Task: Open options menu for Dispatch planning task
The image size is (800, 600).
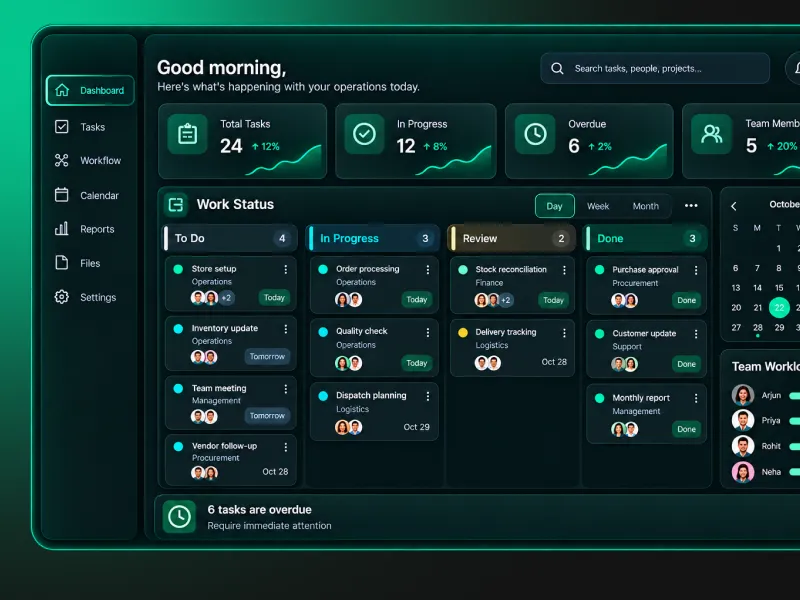Action: (428, 396)
